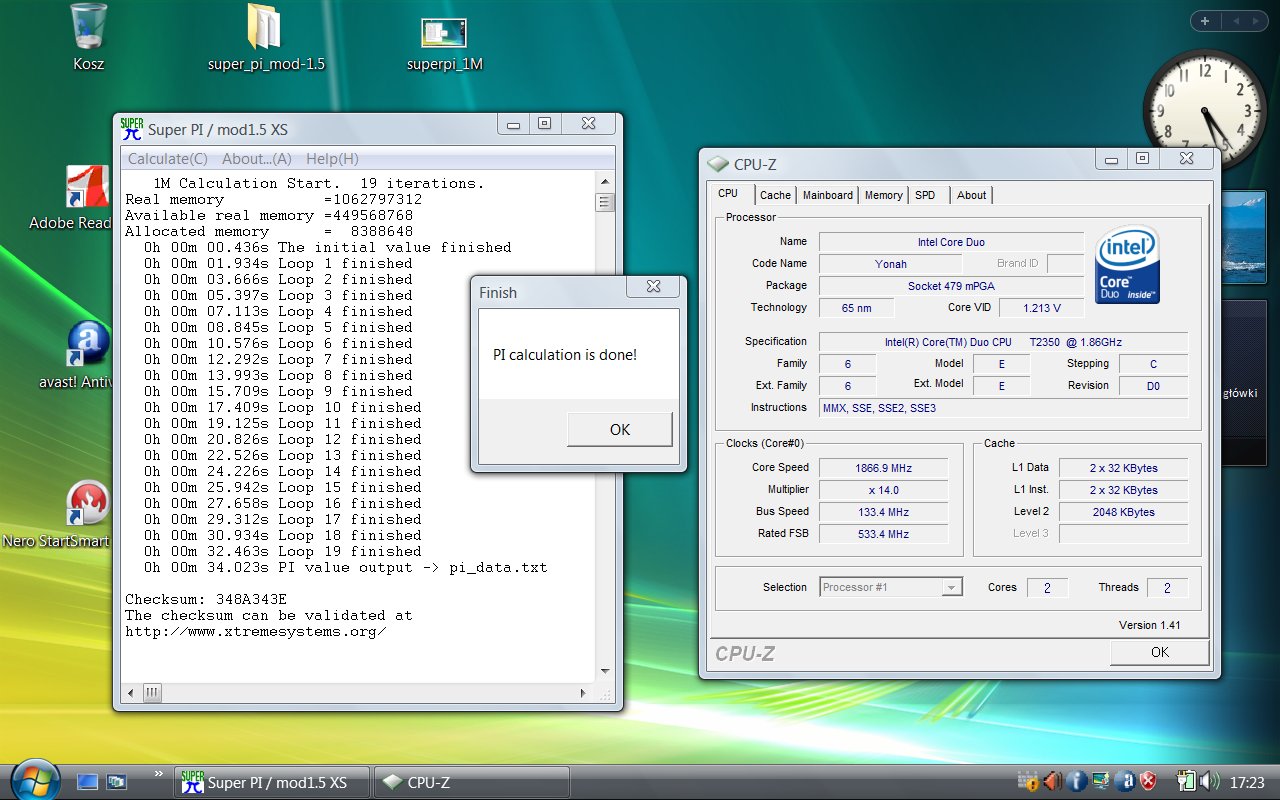Viewport: 1280px width, 800px height.
Task: Click 'PI value output -> pi_data.txt' line
Action: point(346,568)
